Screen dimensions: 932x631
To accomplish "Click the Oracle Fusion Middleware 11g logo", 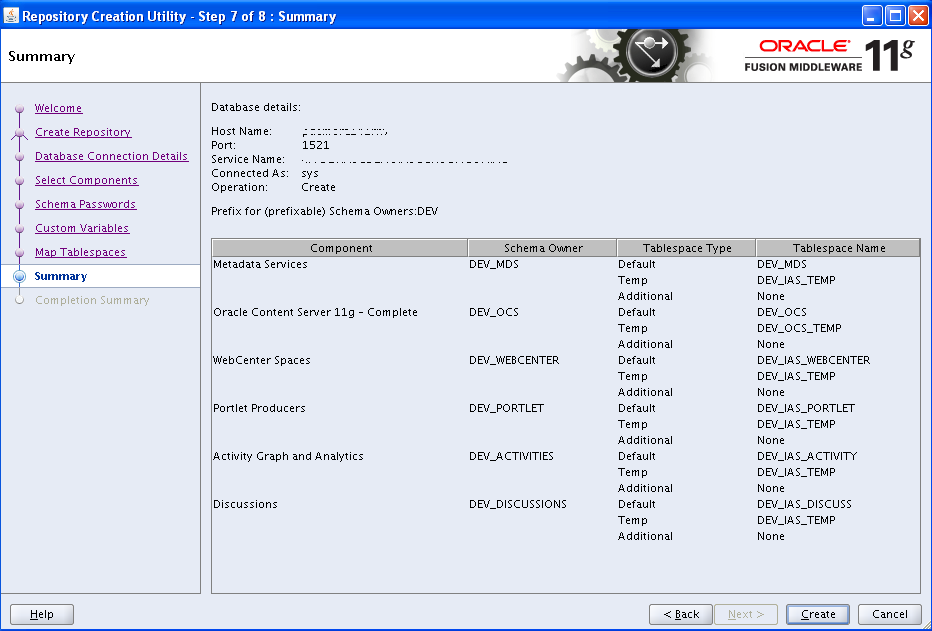I will click(829, 56).
